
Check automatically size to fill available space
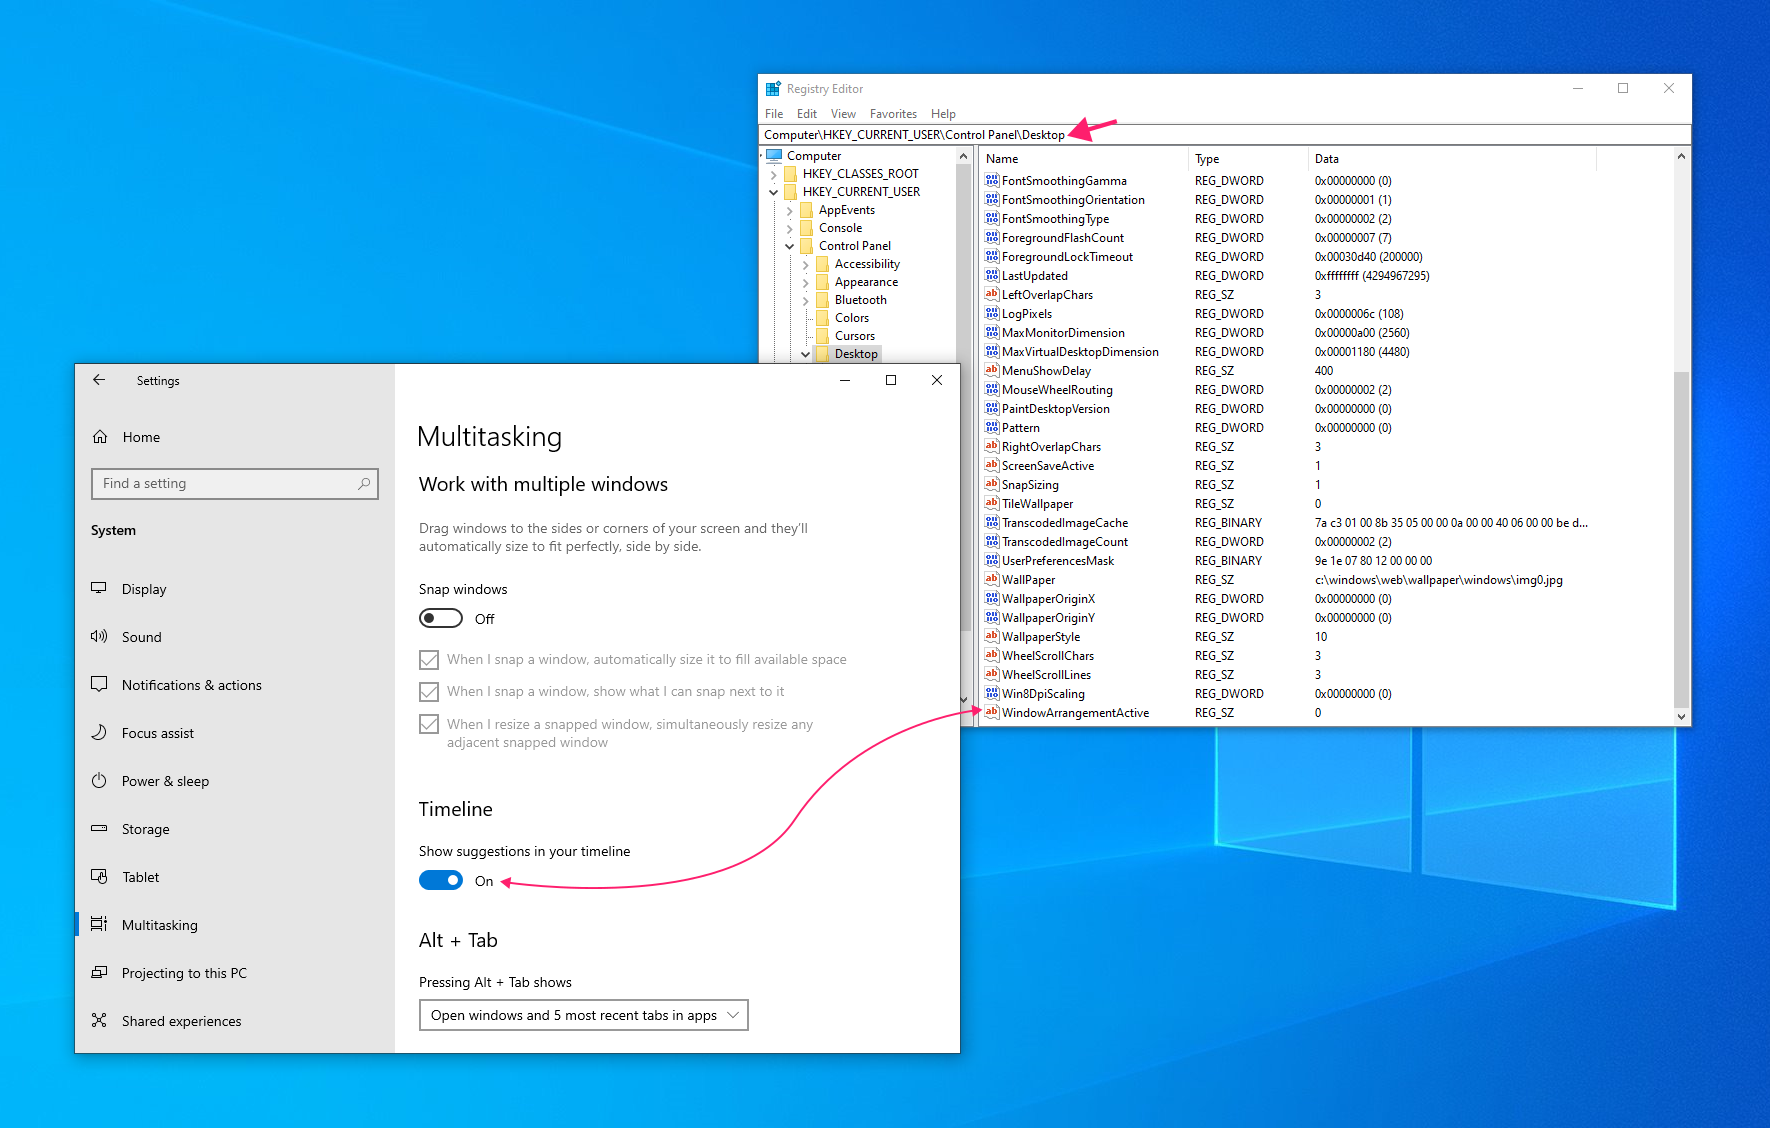[x=429, y=659]
